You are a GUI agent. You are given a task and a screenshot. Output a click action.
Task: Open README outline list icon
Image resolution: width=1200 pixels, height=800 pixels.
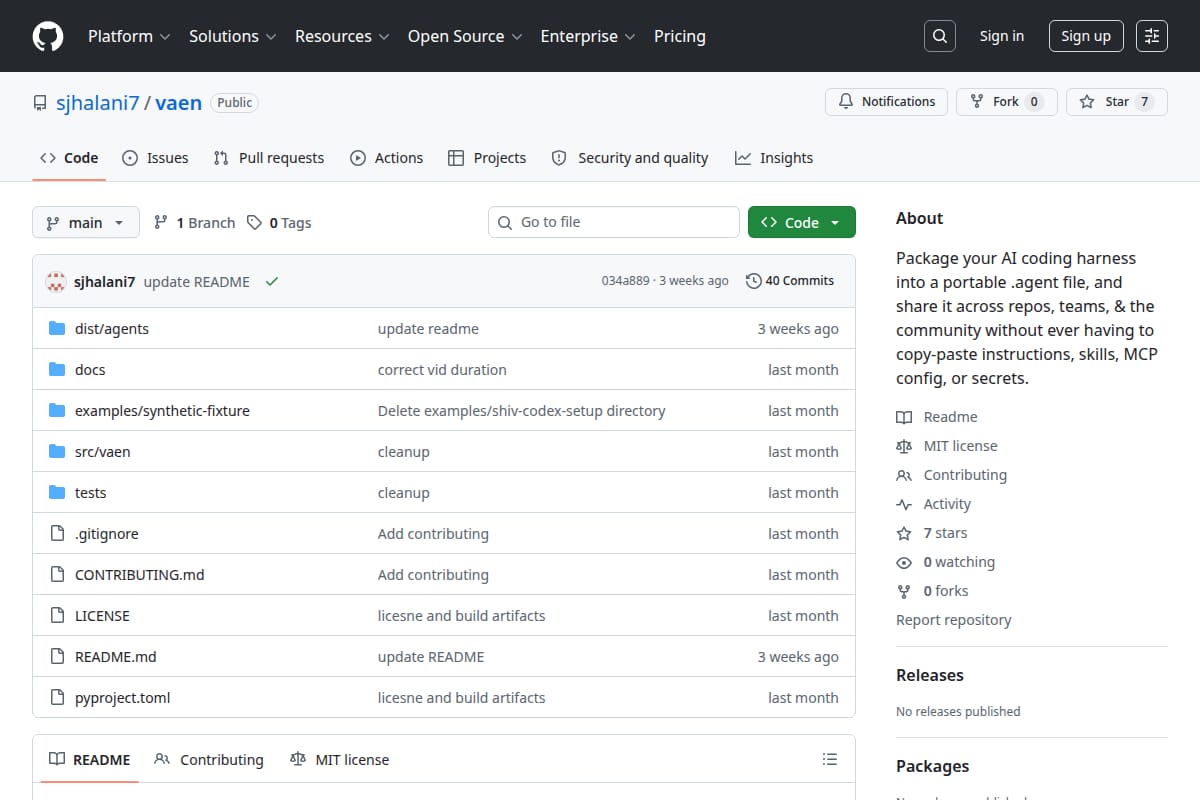[x=829, y=759]
